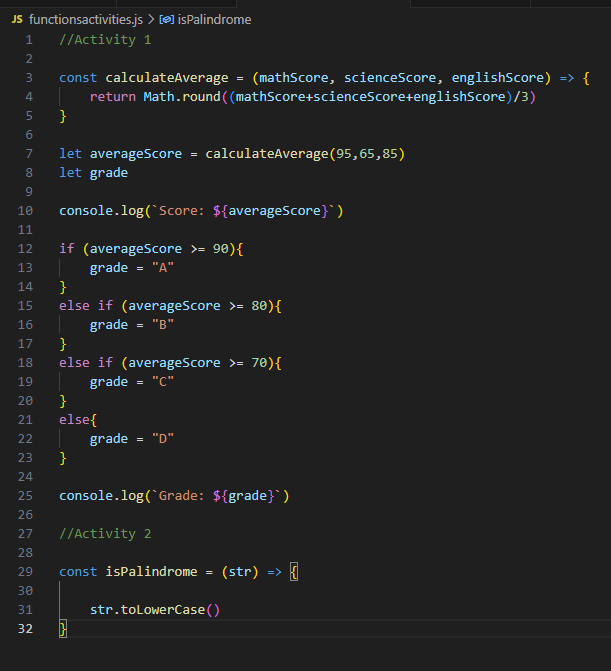The image size is (611, 671).
Task: Click line number 32 in the gutter
Action: click(25, 628)
